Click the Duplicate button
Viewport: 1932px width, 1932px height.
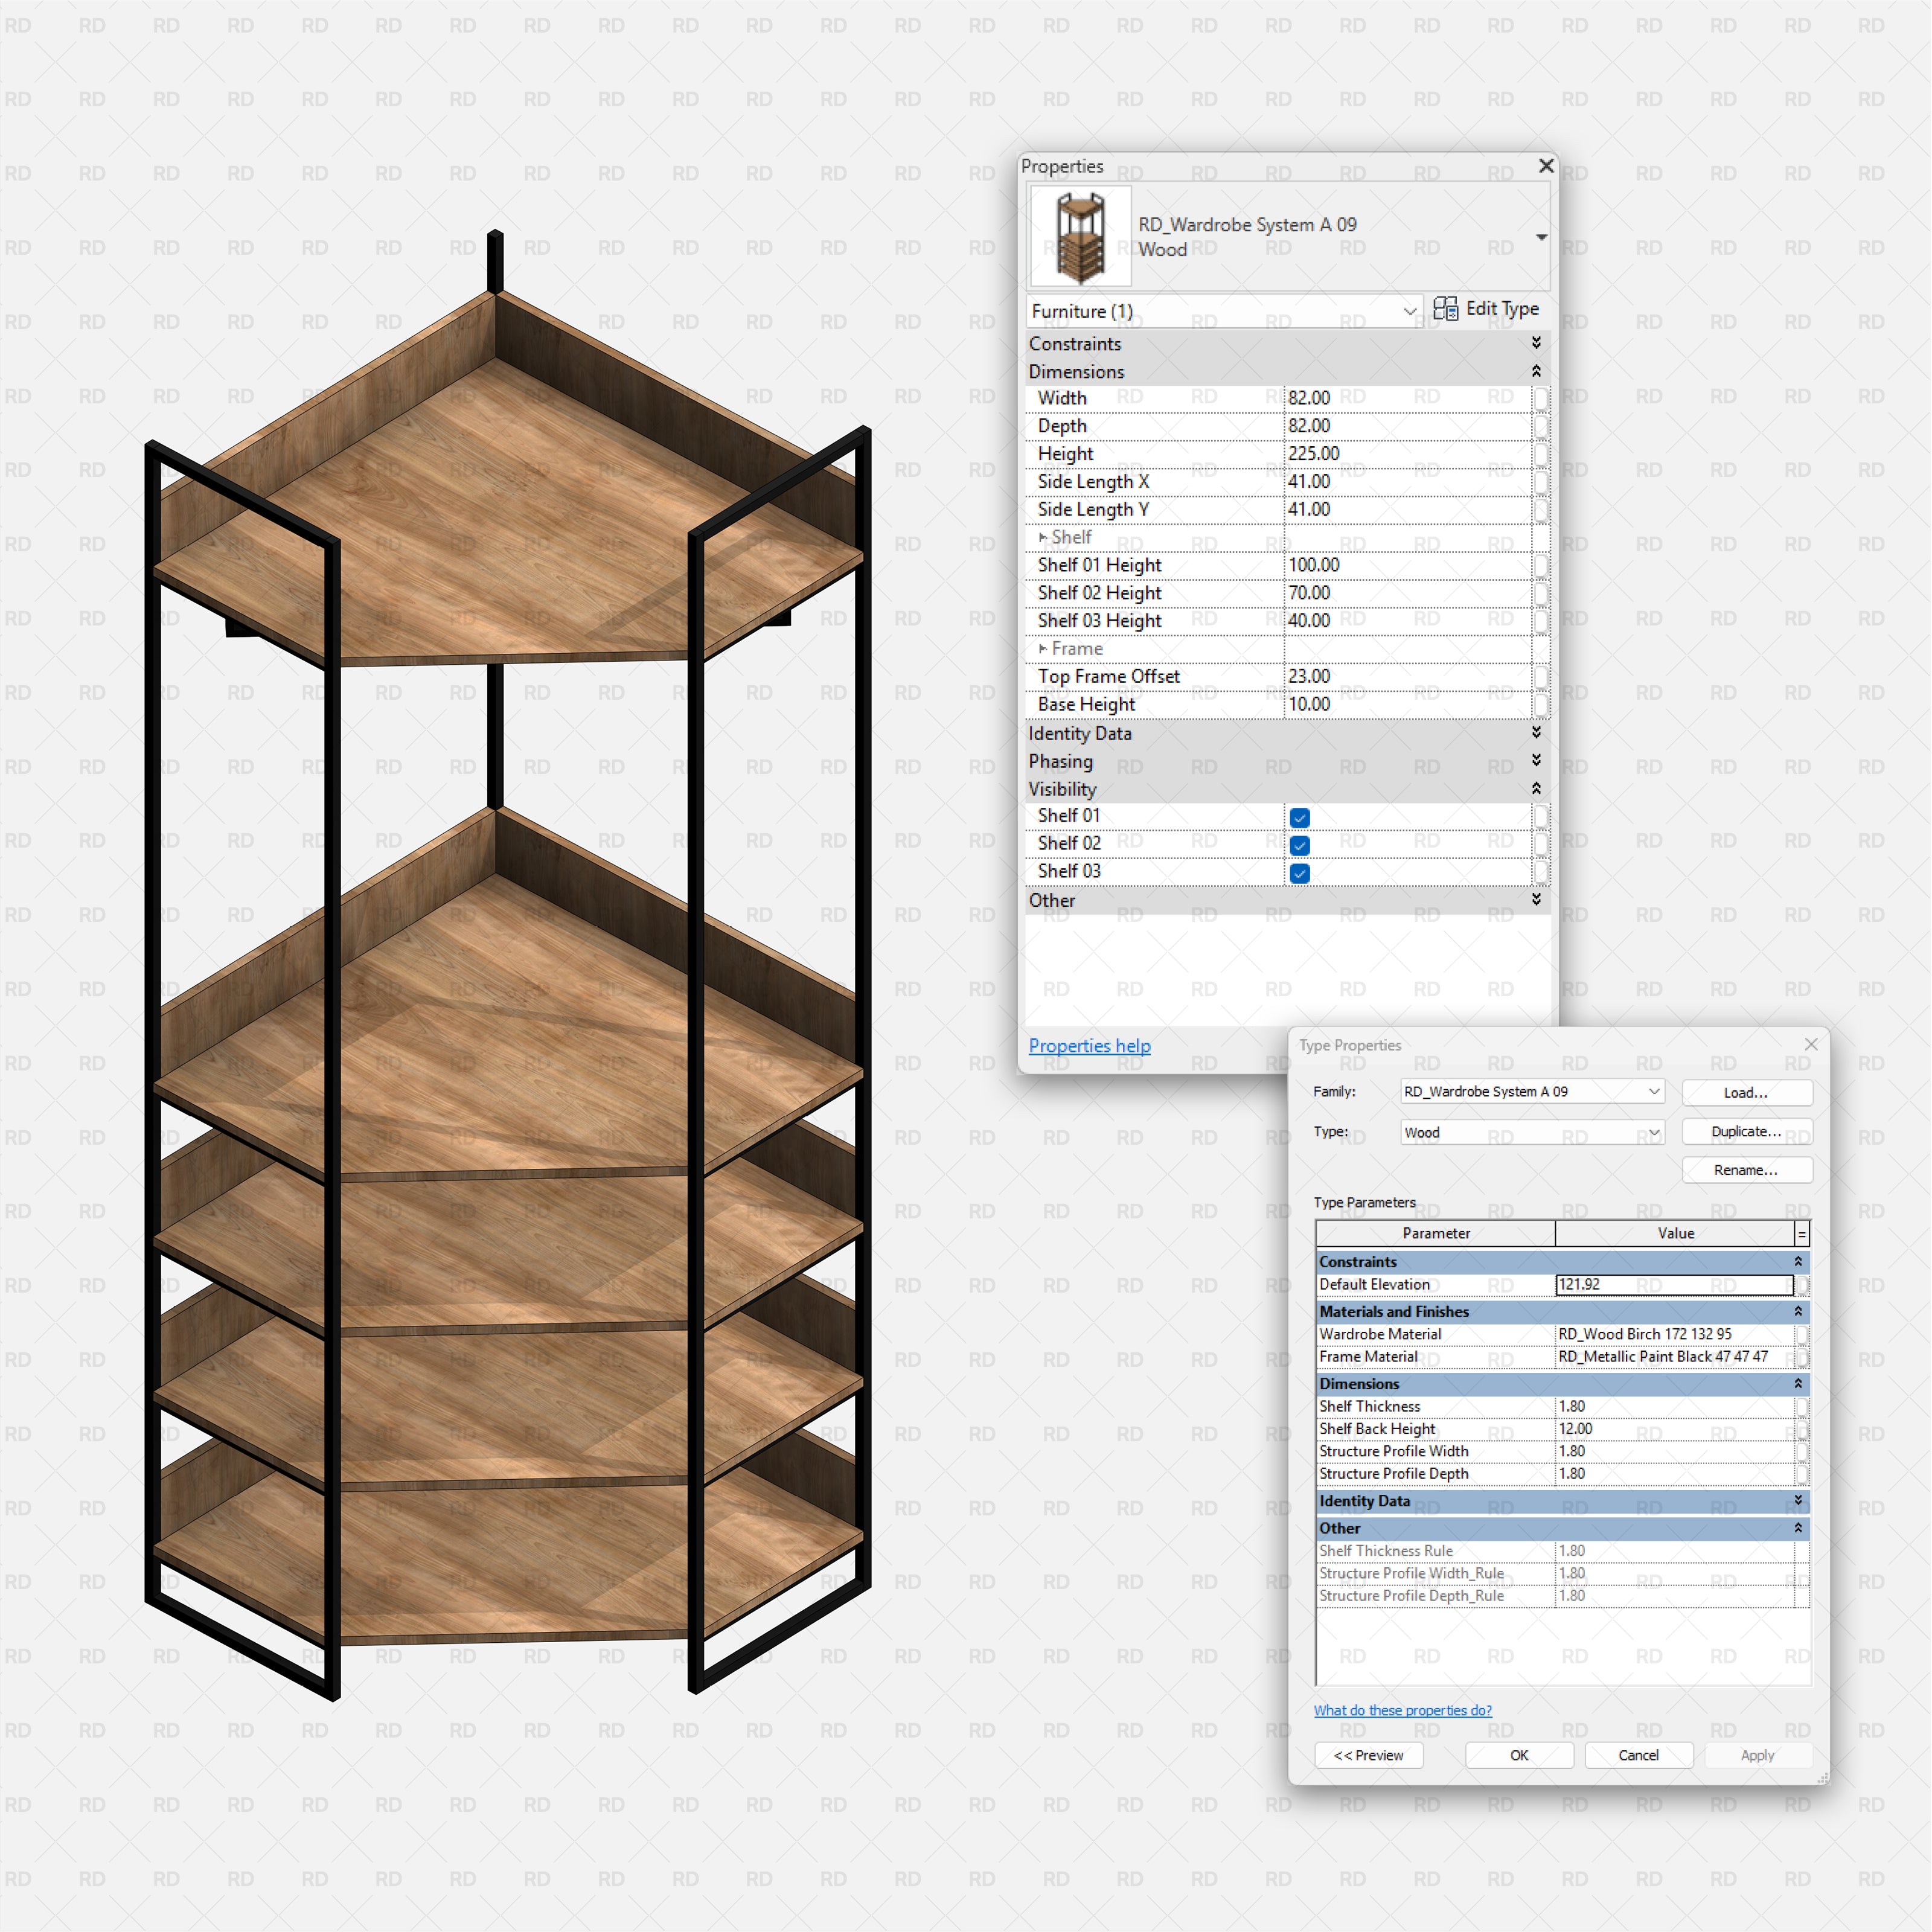coord(1746,1131)
